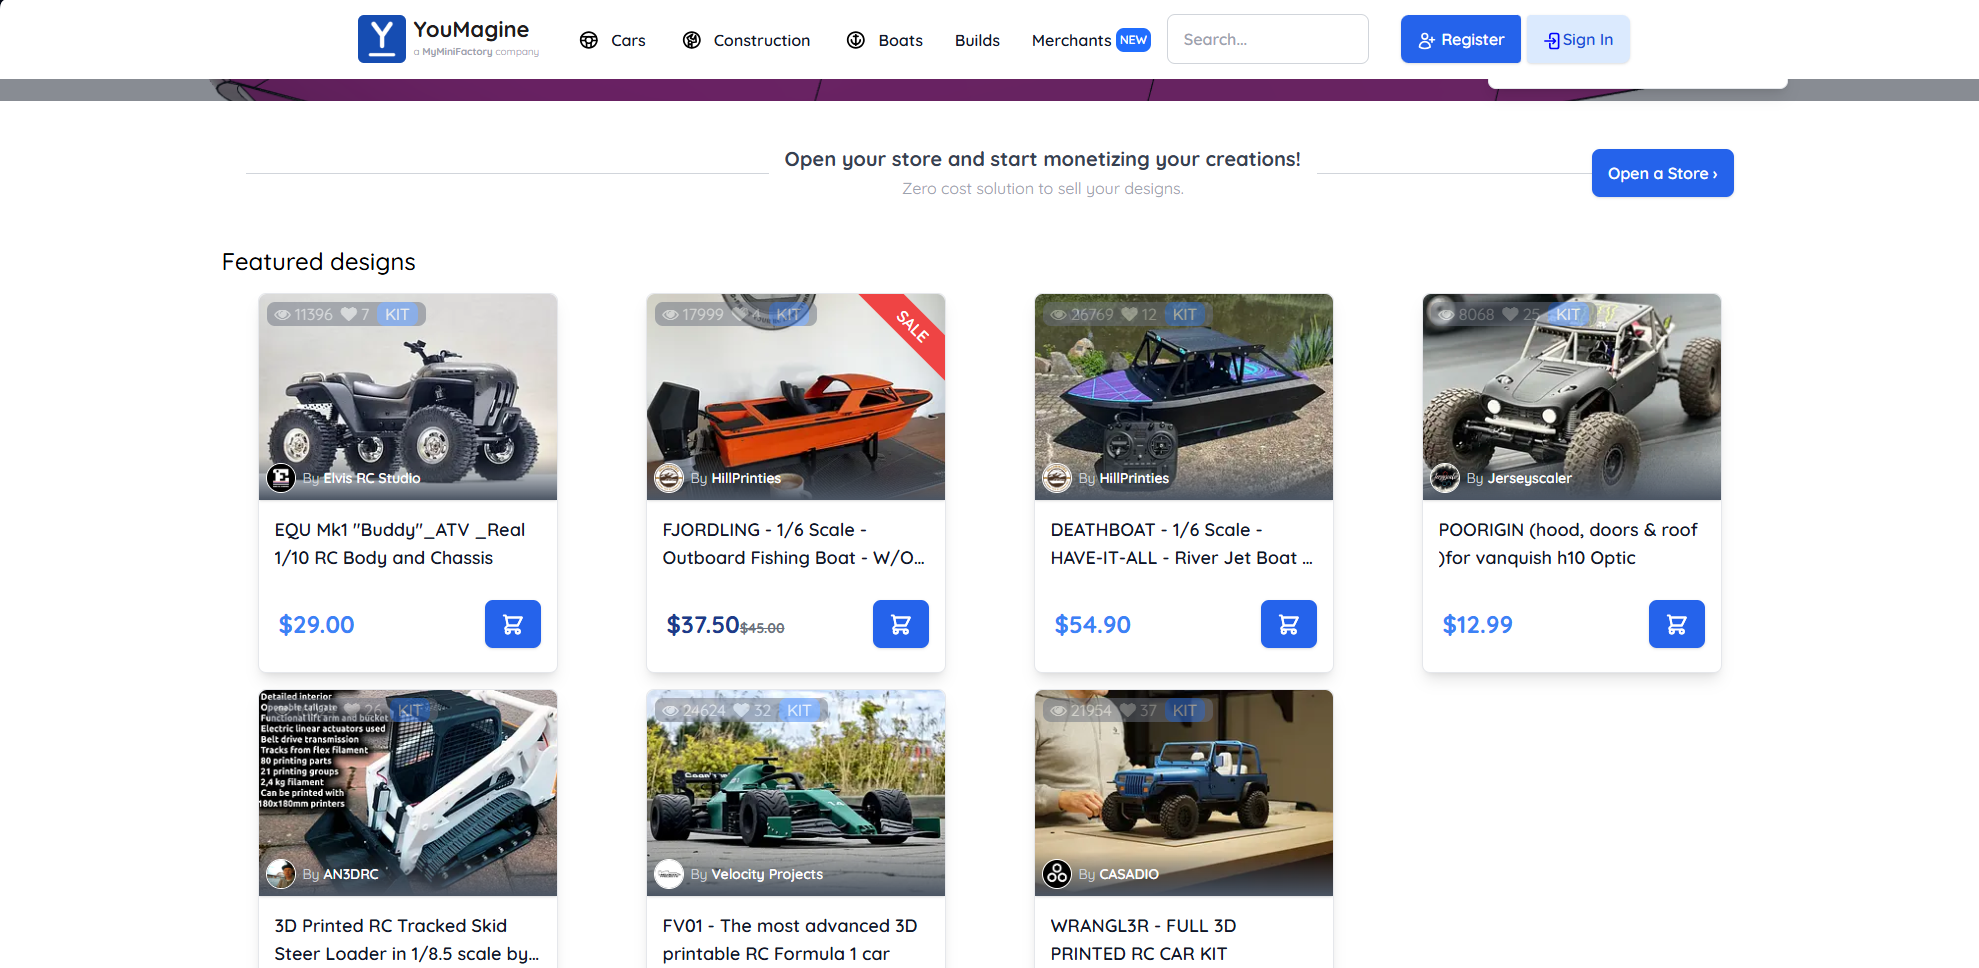Add DEATHBOAT jet boat to cart

[x=1288, y=624]
